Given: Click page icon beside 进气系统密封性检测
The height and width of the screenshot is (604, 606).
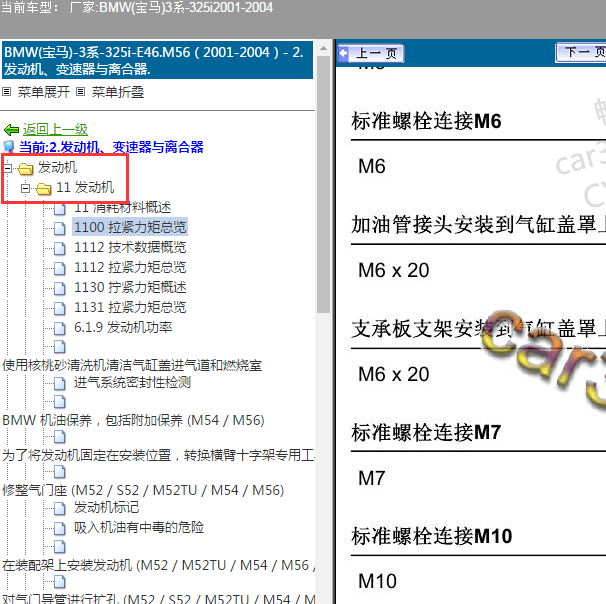Looking at the screenshot, I should pos(60,384).
